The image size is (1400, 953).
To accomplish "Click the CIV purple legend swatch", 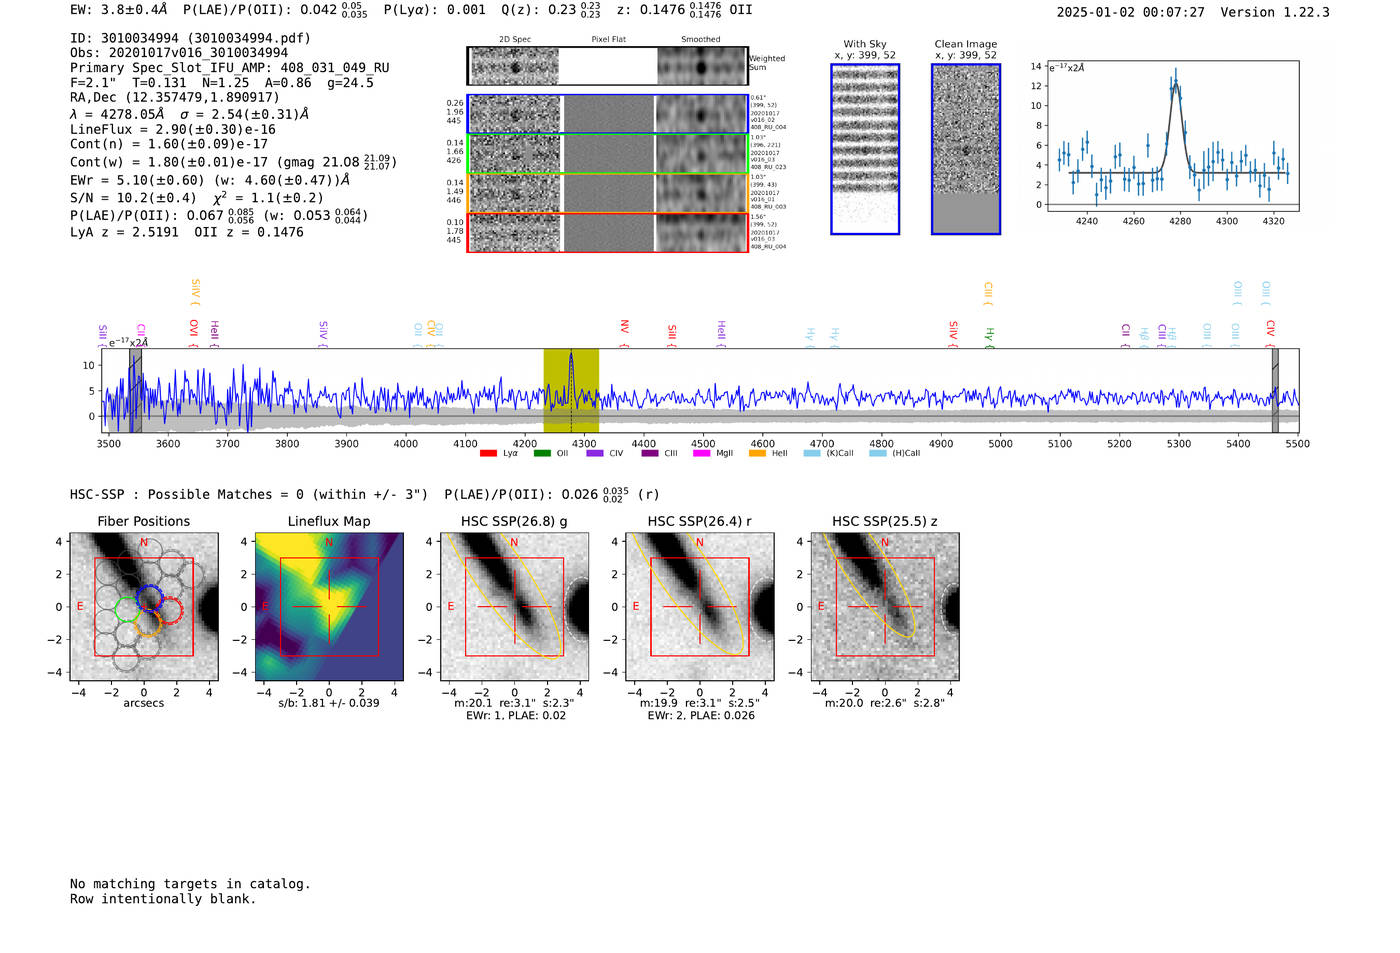I will 595,453.
